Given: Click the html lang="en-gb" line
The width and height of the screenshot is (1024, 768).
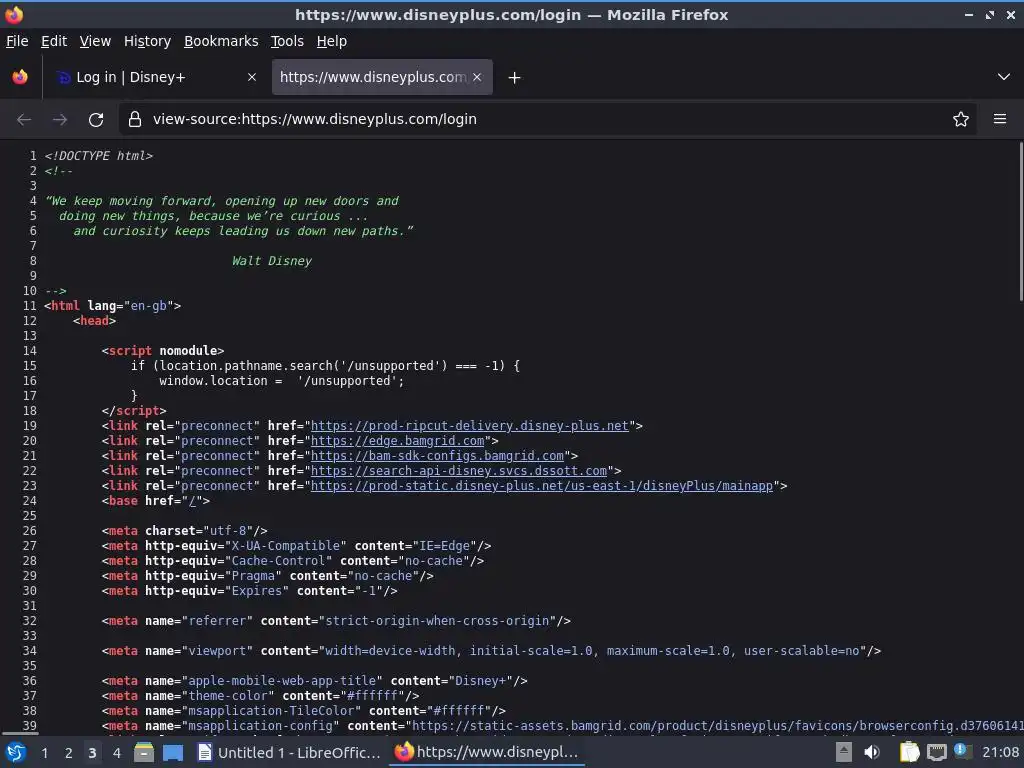Looking at the screenshot, I should click(112, 306).
